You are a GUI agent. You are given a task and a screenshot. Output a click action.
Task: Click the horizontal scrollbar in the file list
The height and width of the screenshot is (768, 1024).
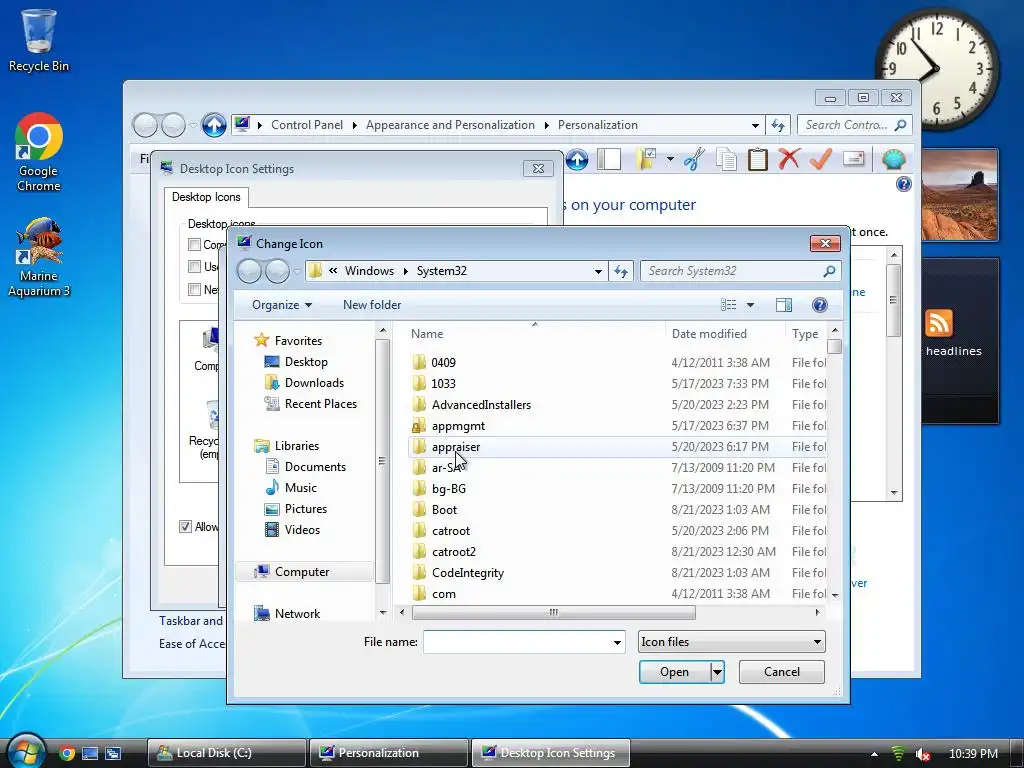click(x=554, y=613)
